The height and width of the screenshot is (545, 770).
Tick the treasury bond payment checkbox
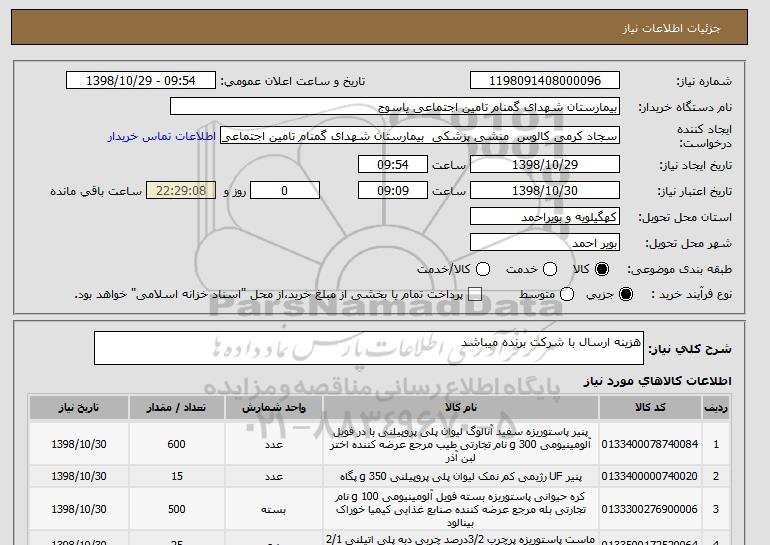point(475,295)
